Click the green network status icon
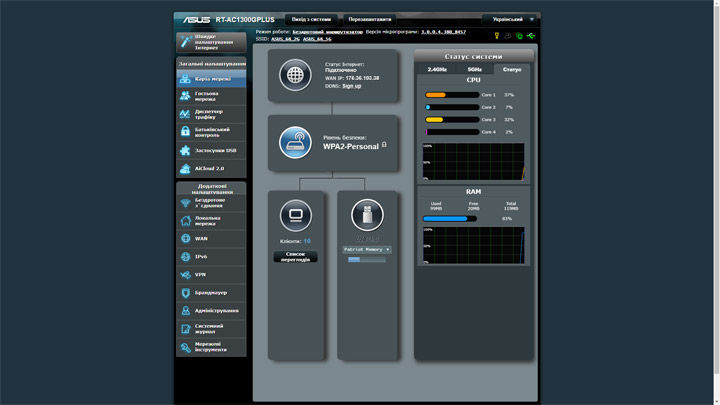This screenshot has width=720, height=405. pyautogui.click(x=519, y=36)
